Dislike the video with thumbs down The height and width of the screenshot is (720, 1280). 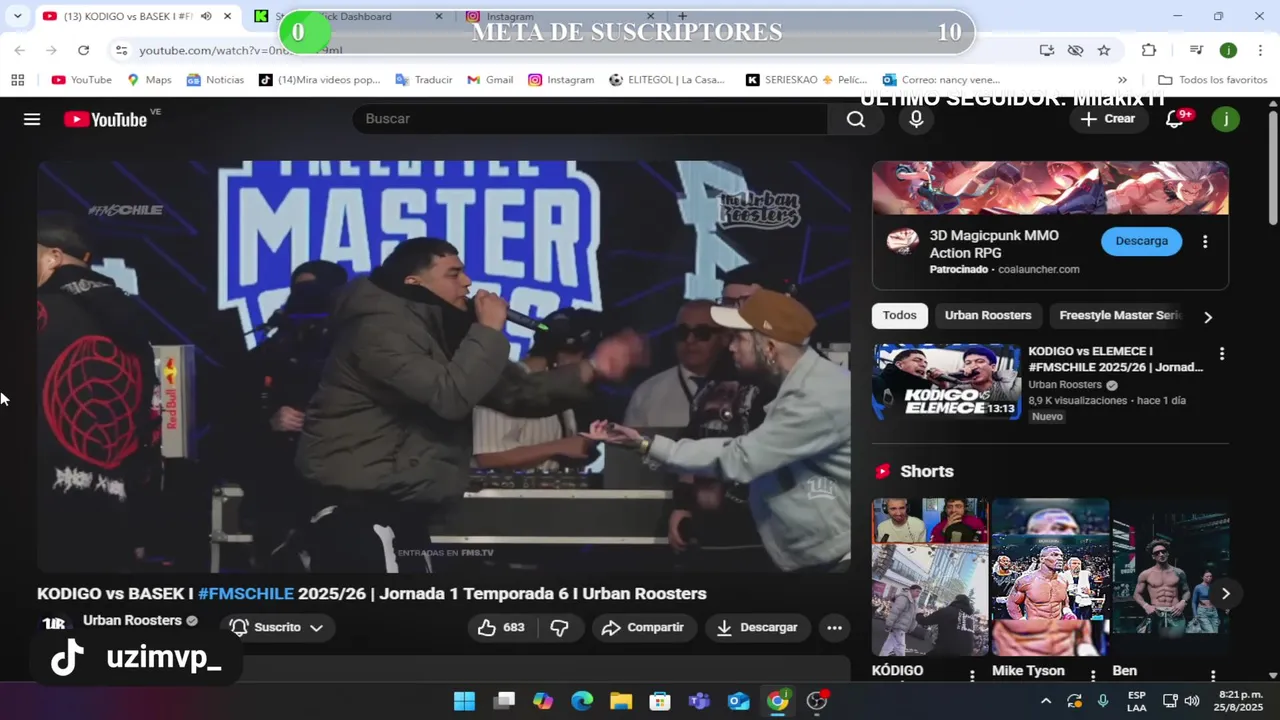coord(560,627)
